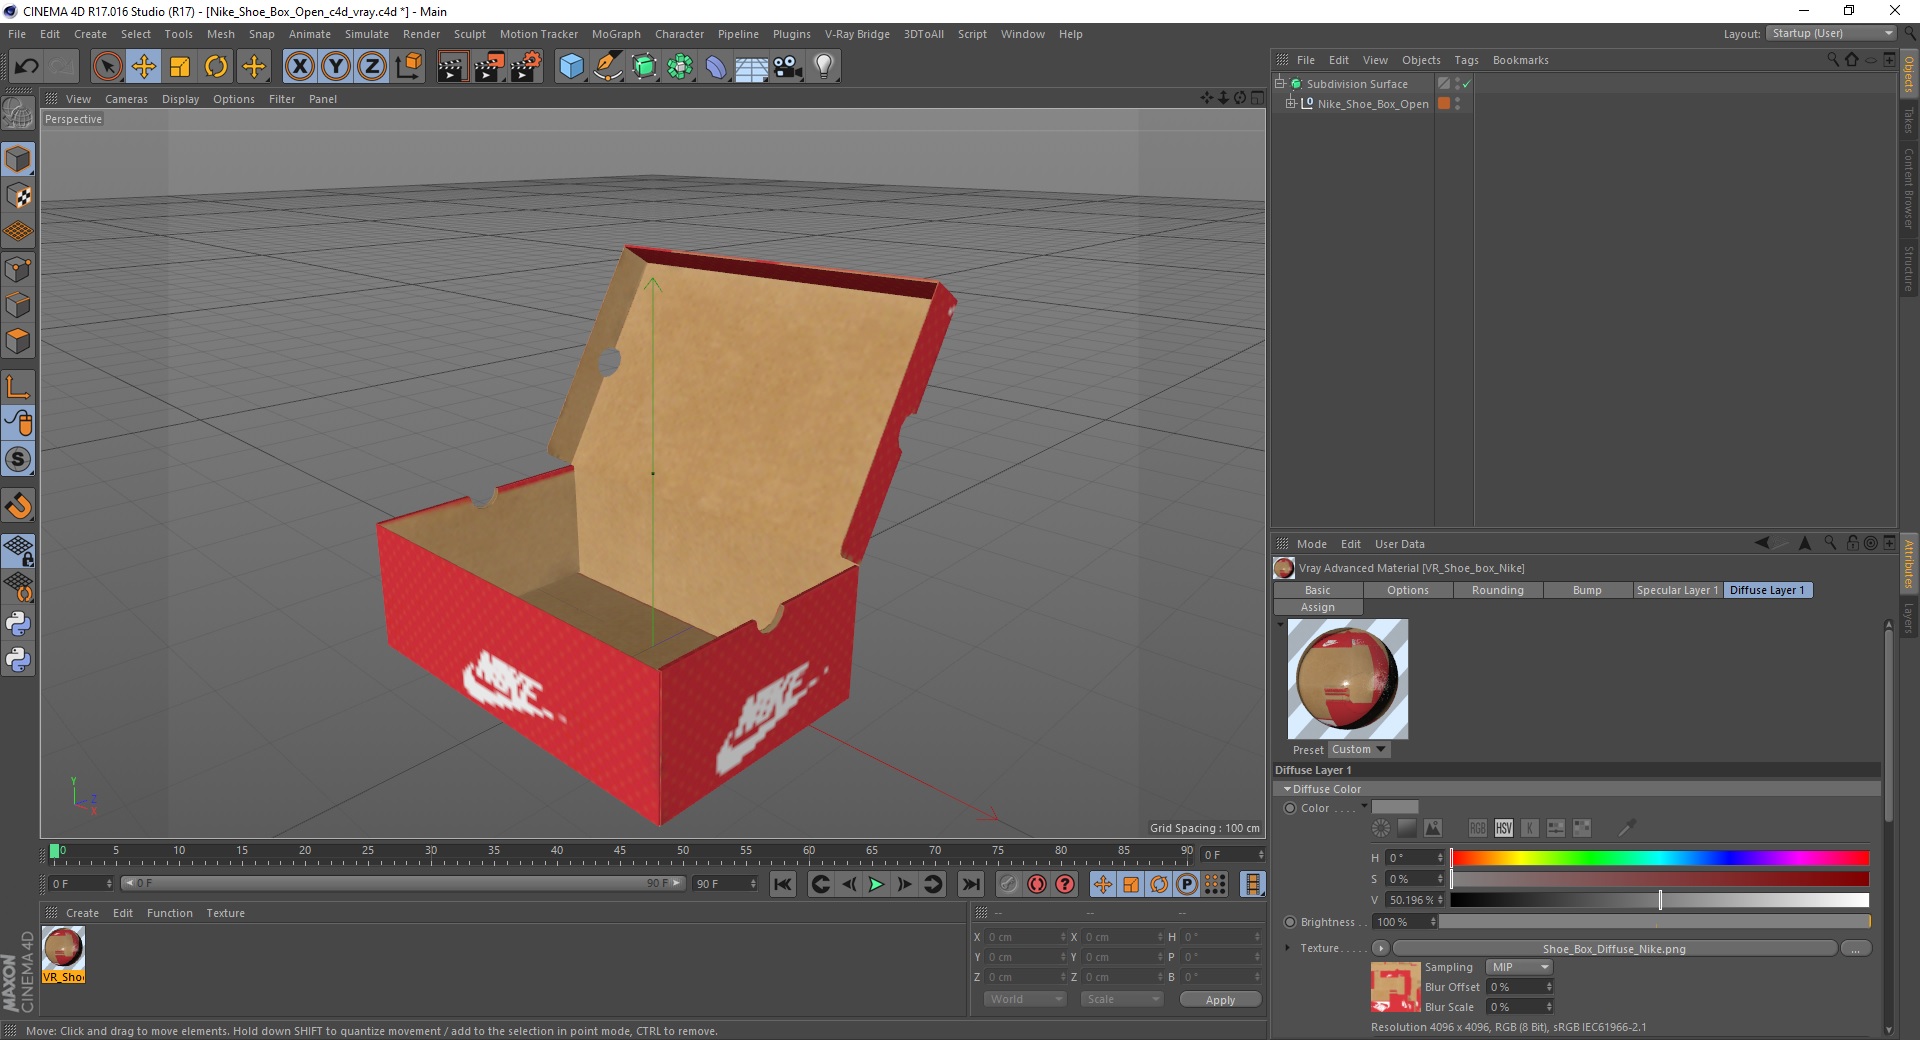1920x1040 pixels.
Task: Open the material Preset Custom dropdown
Action: click(x=1359, y=749)
